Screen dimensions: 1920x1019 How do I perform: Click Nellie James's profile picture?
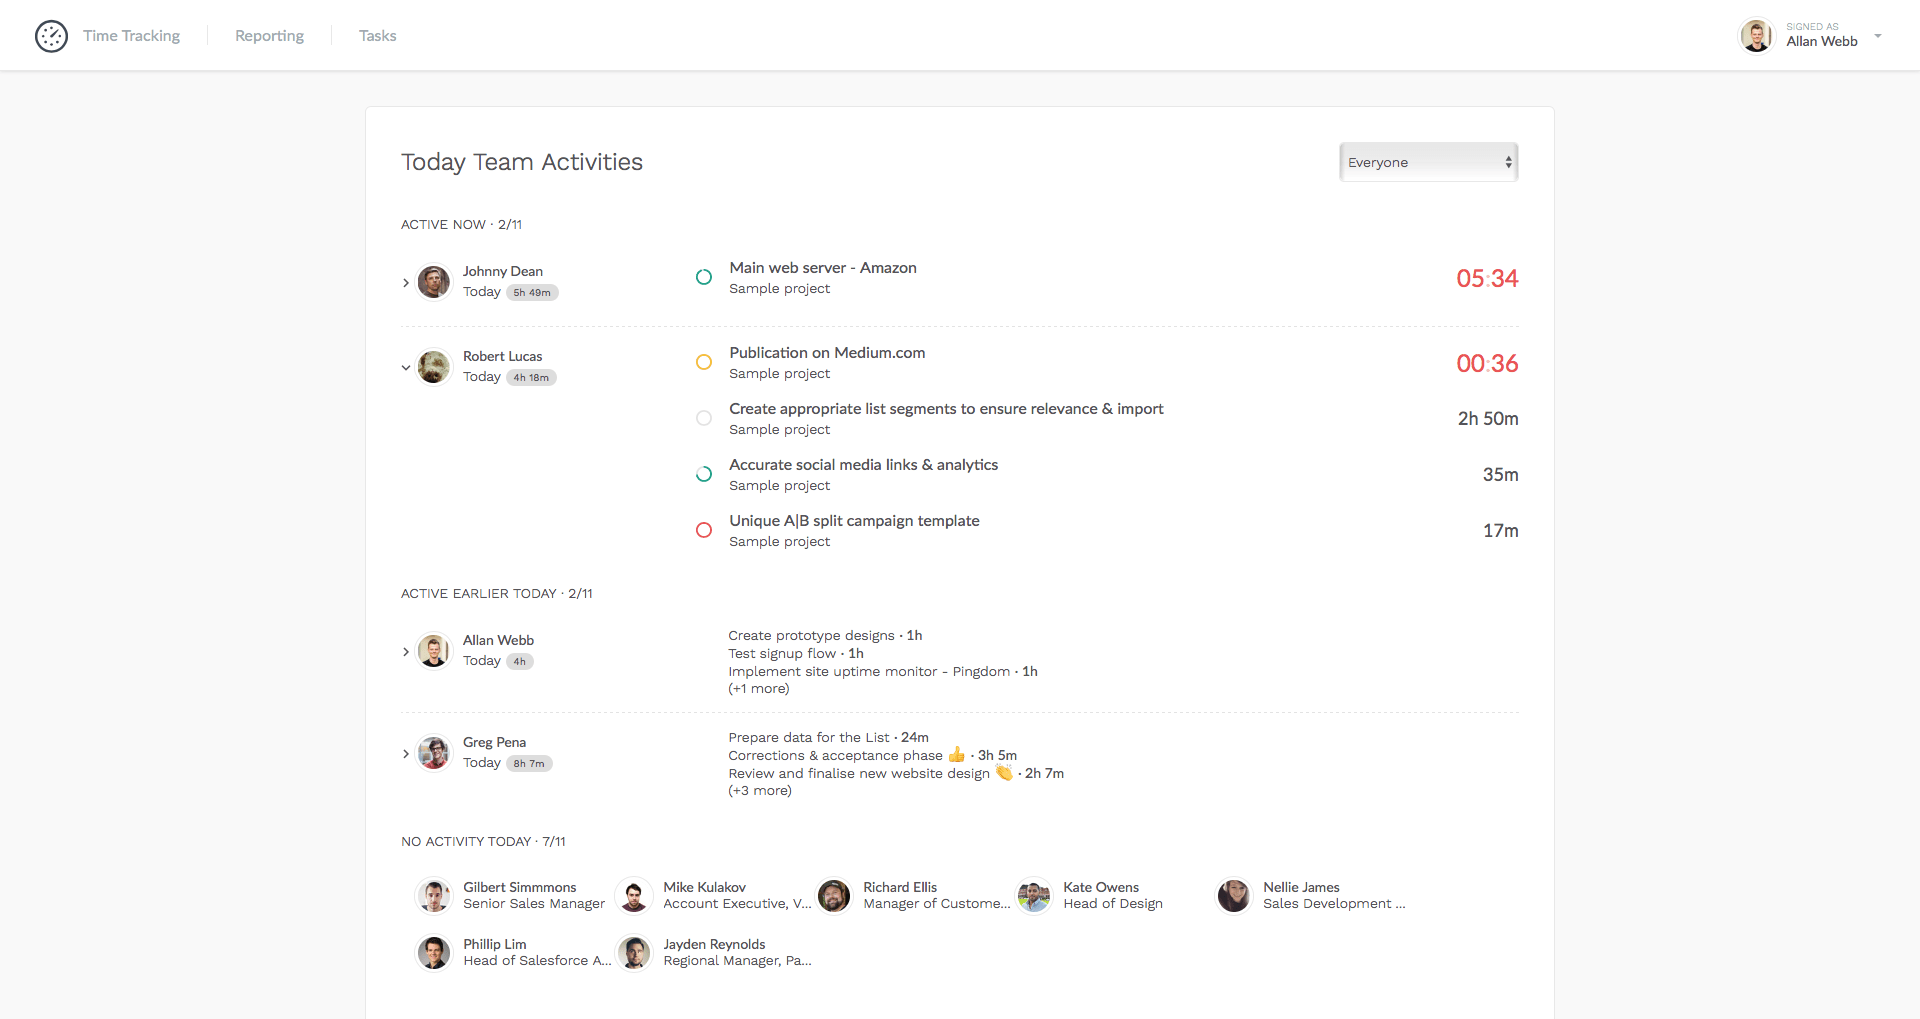1234,896
